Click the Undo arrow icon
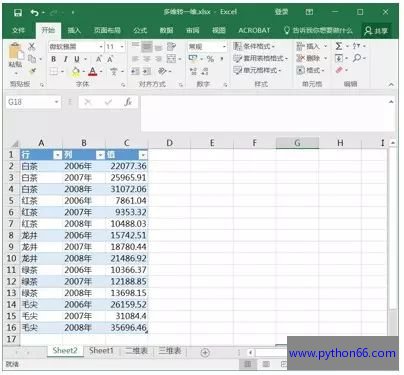This screenshot has width=404, height=375. coord(34,13)
